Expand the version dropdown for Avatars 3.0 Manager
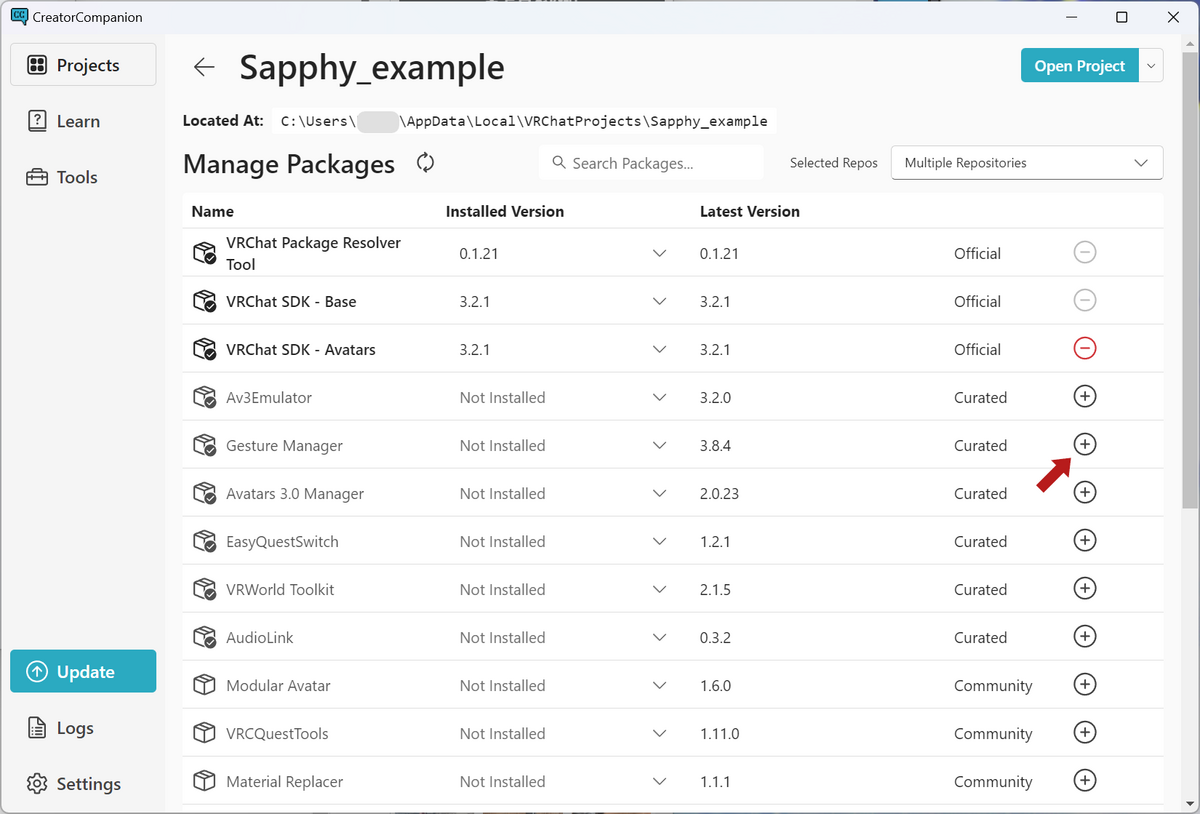The height and width of the screenshot is (814, 1200). [659, 493]
